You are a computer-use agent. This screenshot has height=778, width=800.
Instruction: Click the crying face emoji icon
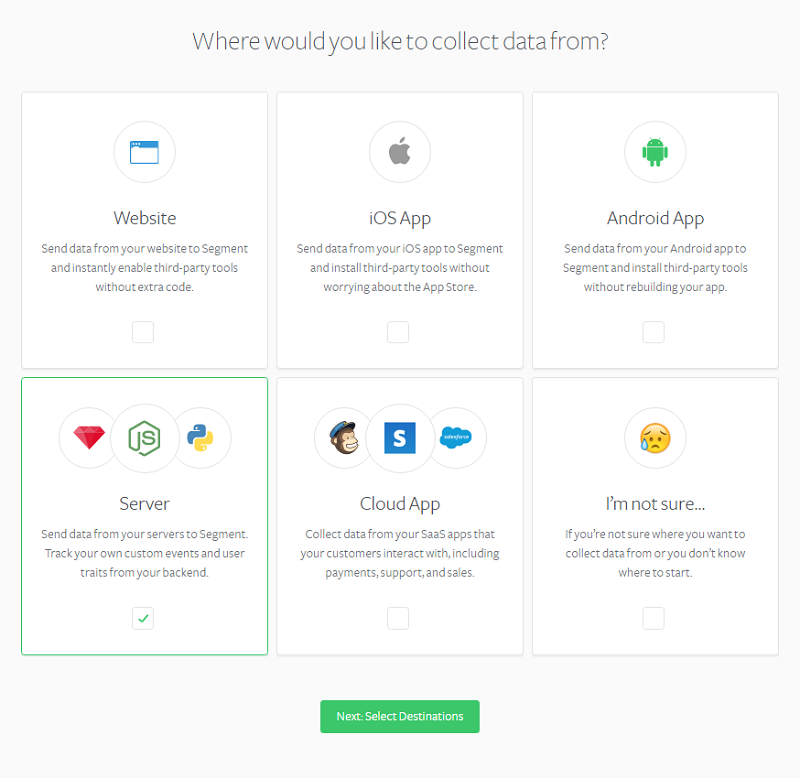point(655,438)
